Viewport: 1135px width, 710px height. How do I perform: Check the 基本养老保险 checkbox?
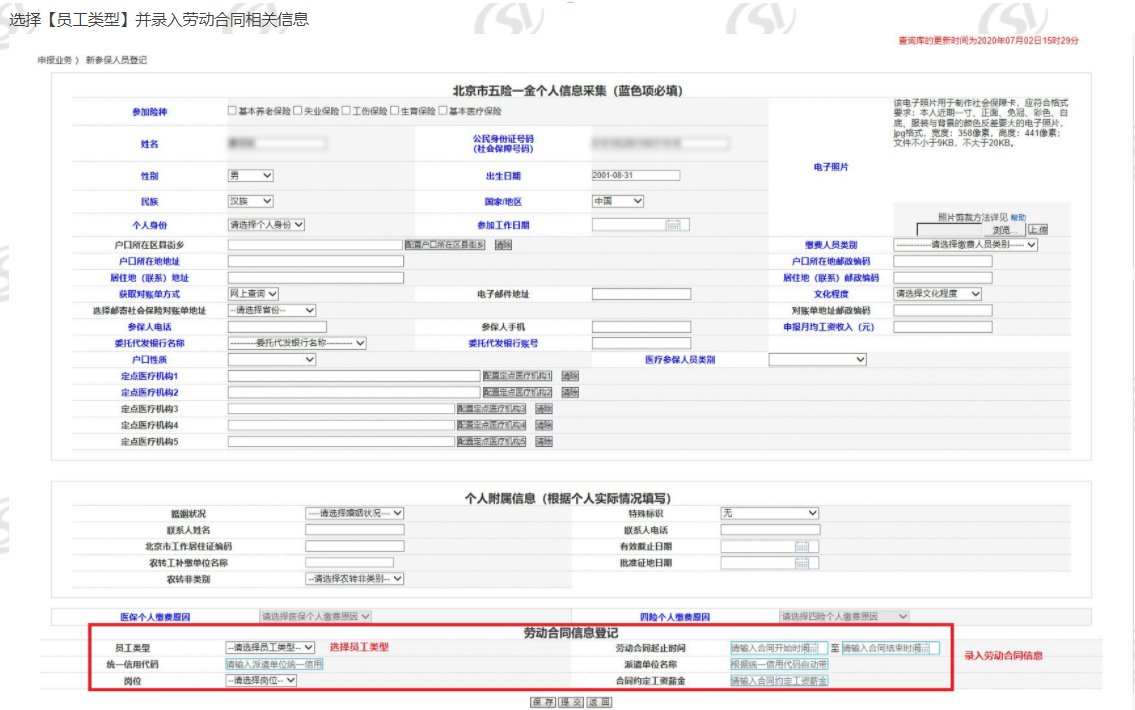click(x=232, y=111)
